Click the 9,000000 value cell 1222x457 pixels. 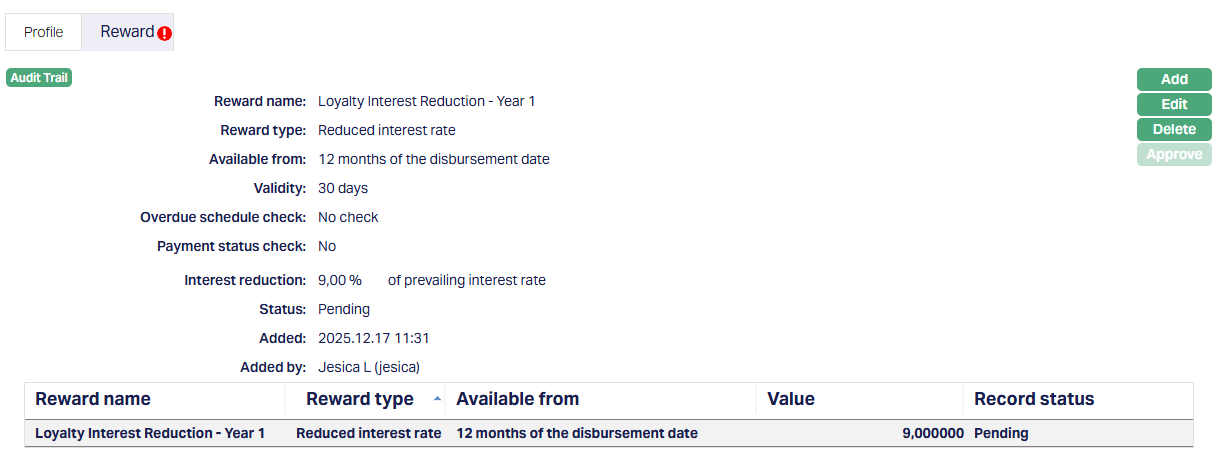click(933, 433)
